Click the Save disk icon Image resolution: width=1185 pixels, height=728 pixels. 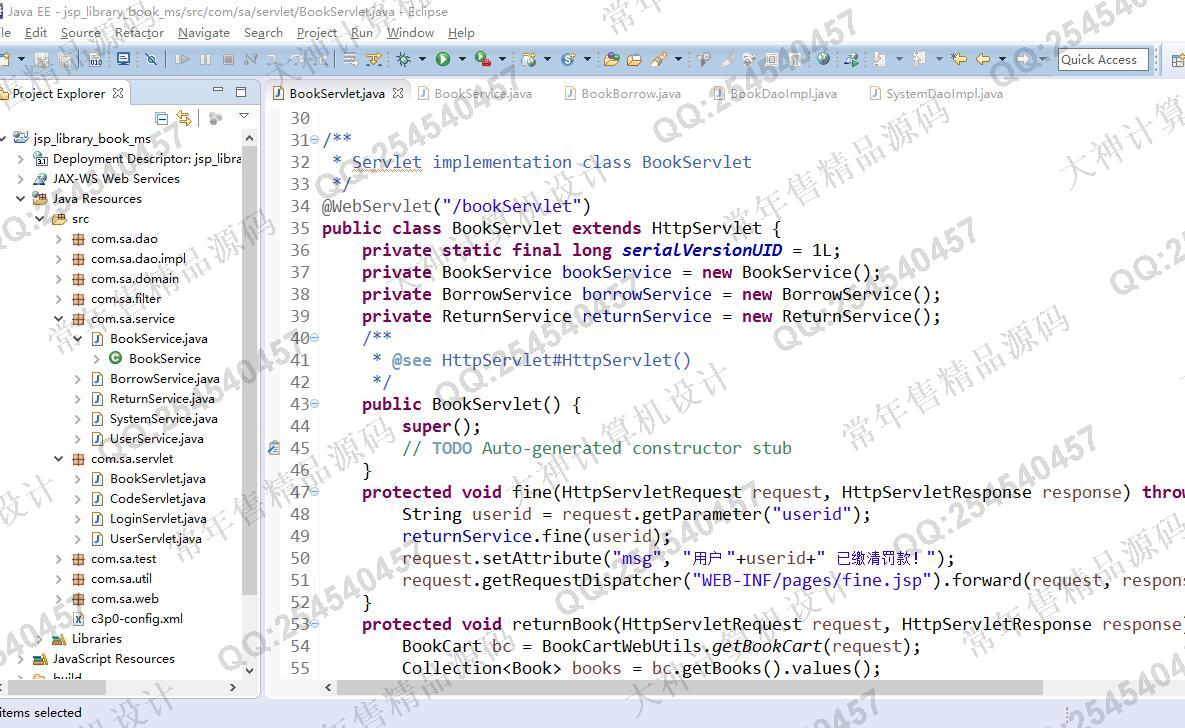click(x=42, y=60)
